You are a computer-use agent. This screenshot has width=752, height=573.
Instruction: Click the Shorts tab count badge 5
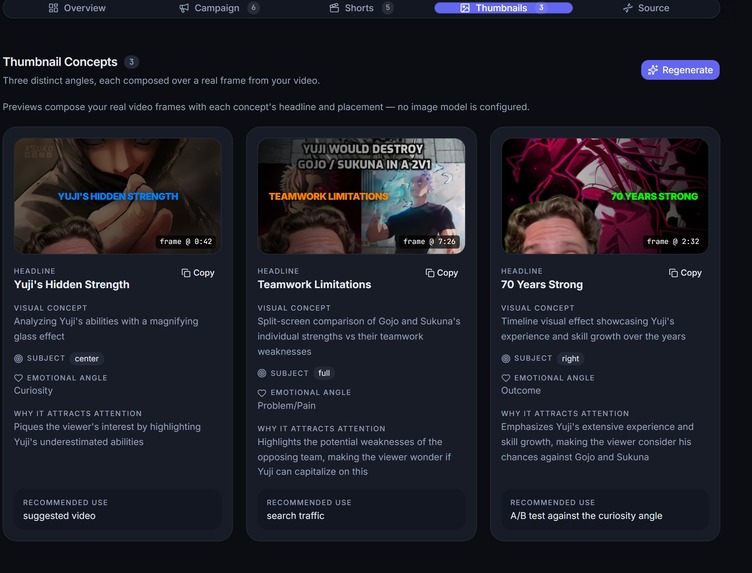click(388, 8)
